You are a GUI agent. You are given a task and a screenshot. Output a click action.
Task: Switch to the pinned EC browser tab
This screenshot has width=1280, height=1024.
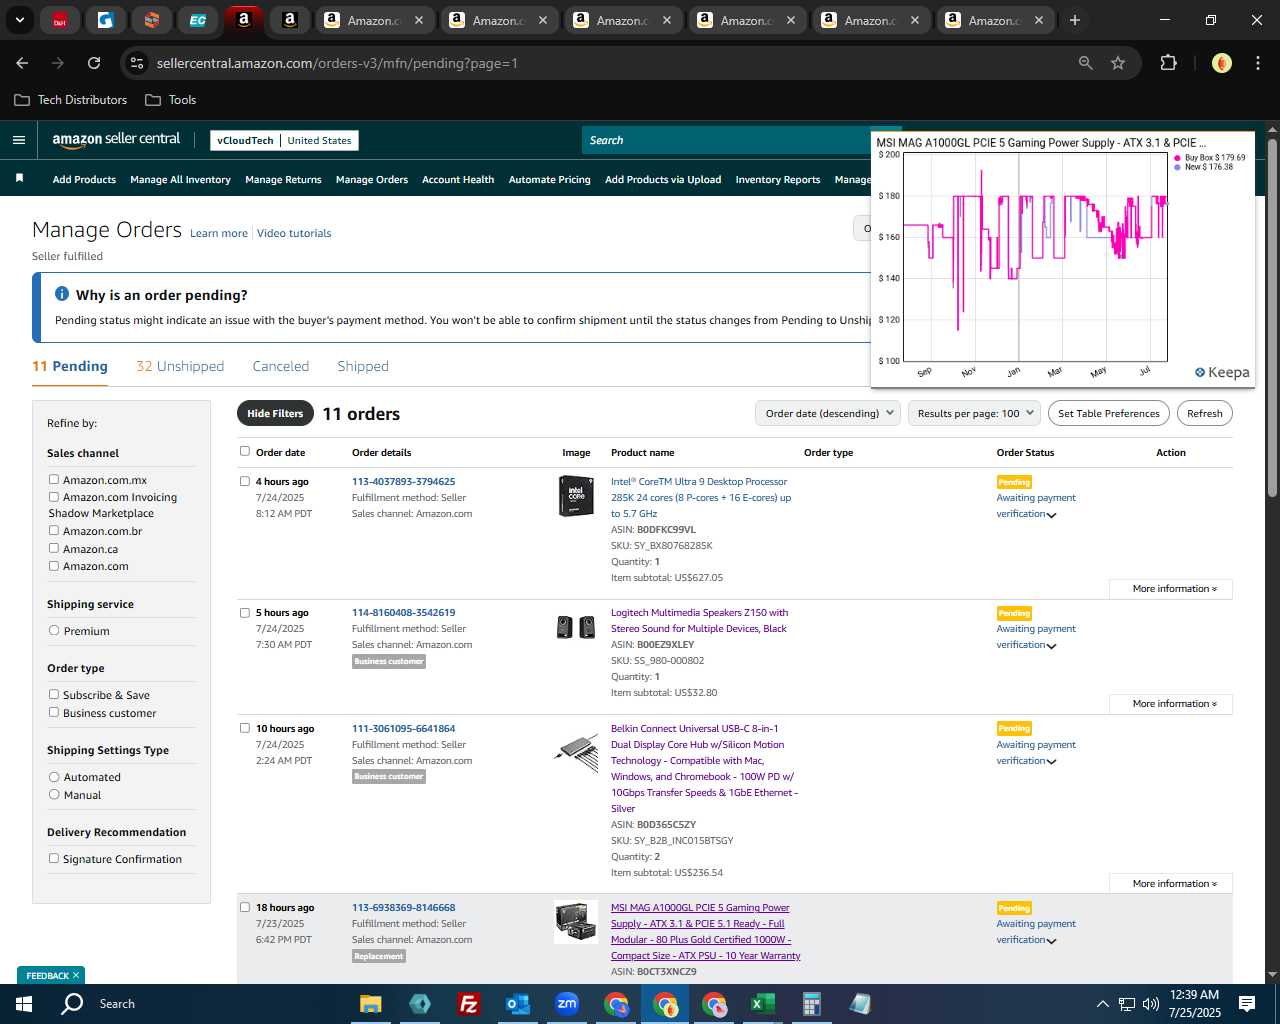198,20
